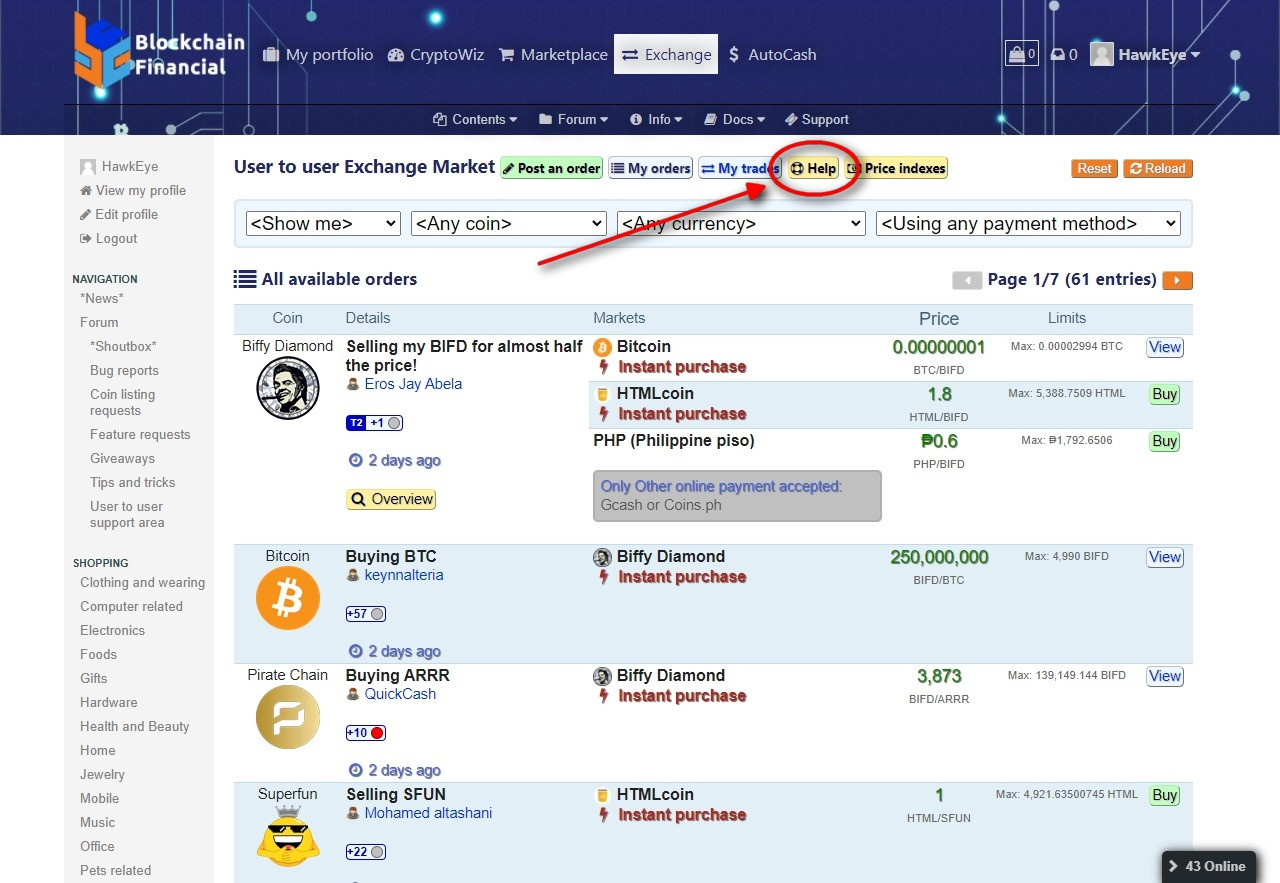Open the Support page
The image size is (1280, 883).
click(816, 119)
